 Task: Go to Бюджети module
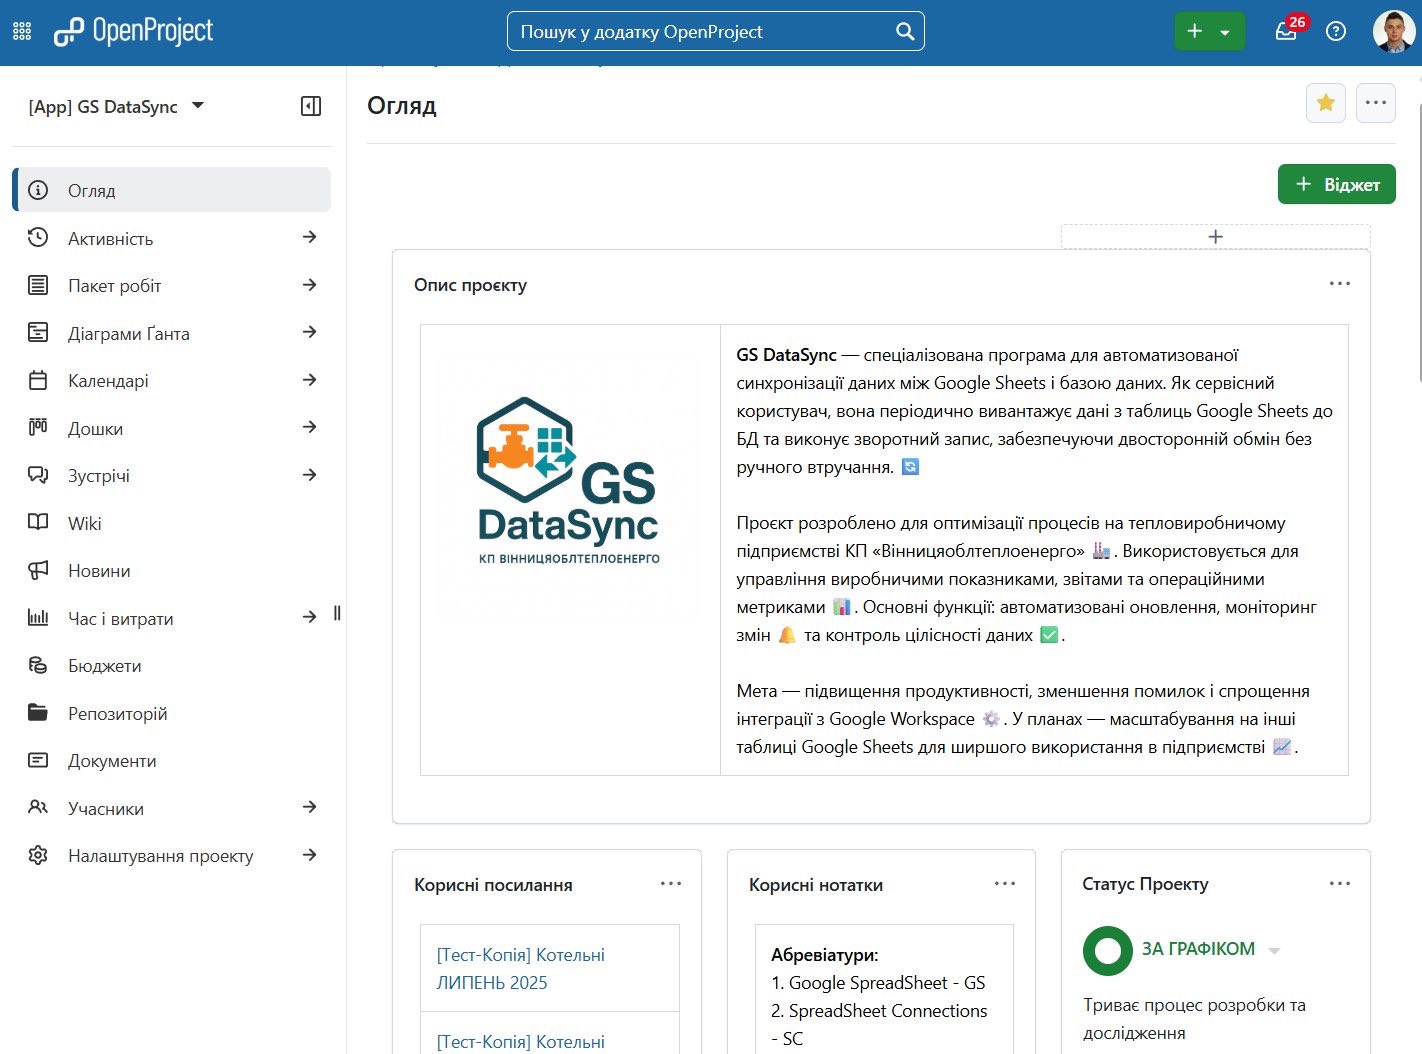[x=104, y=666]
